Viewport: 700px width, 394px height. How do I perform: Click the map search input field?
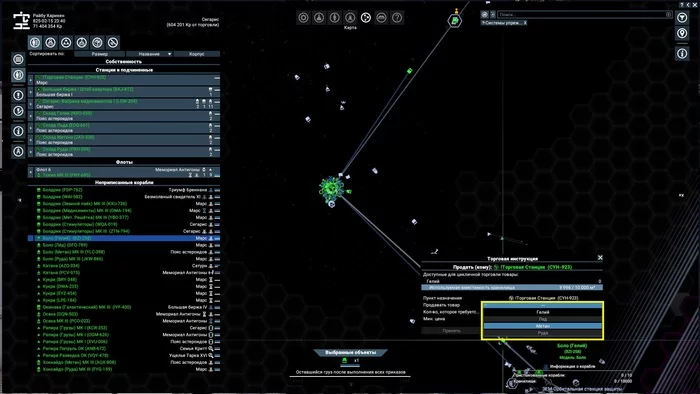coord(584,15)
